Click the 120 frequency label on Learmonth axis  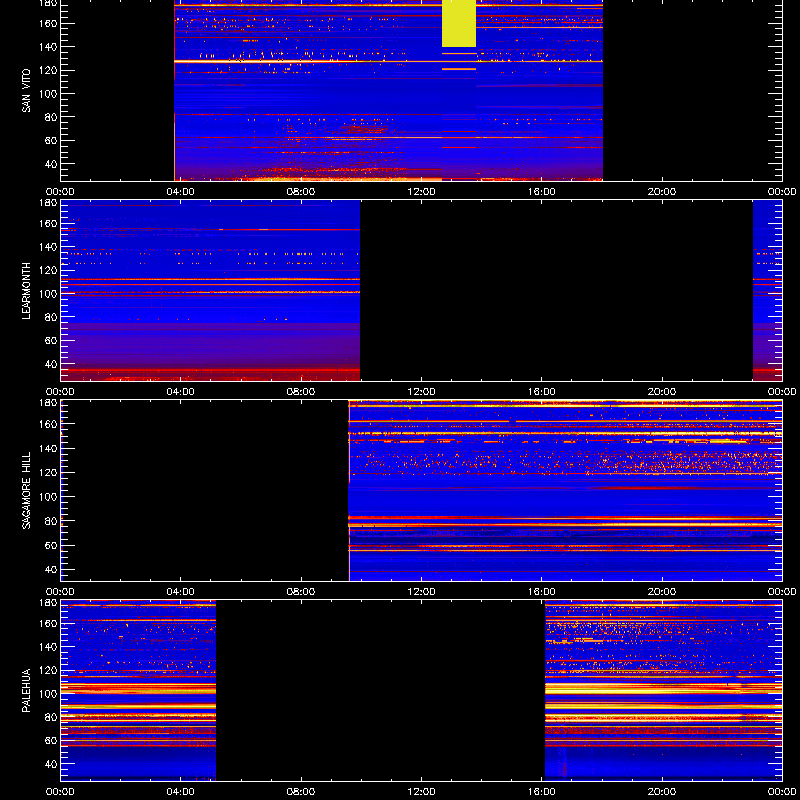[x=50, y=270]
